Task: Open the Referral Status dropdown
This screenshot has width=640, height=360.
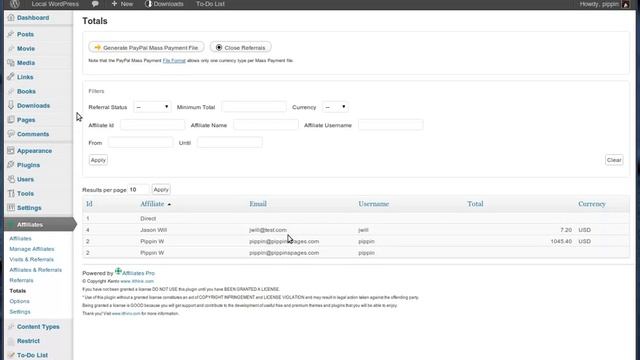Action: (x=152, y=107)
